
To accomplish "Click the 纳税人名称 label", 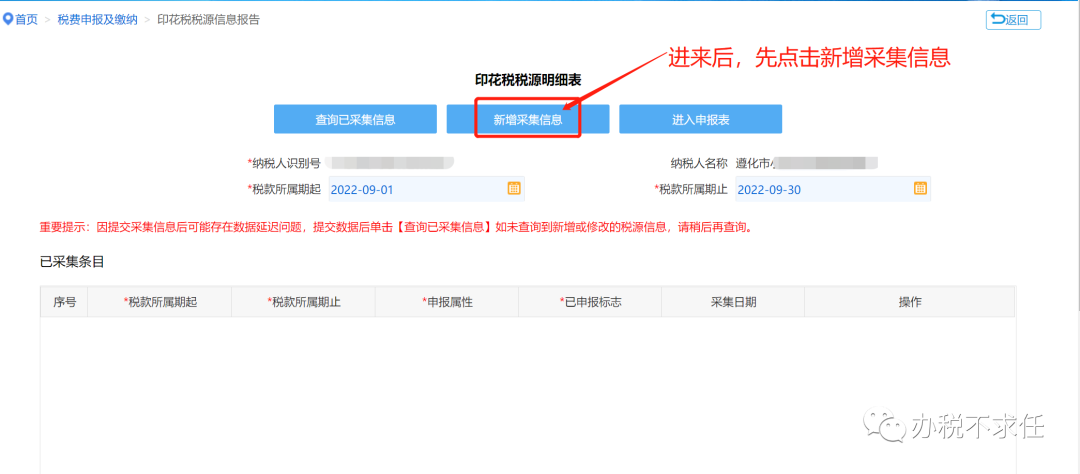I will click(699, 163).
